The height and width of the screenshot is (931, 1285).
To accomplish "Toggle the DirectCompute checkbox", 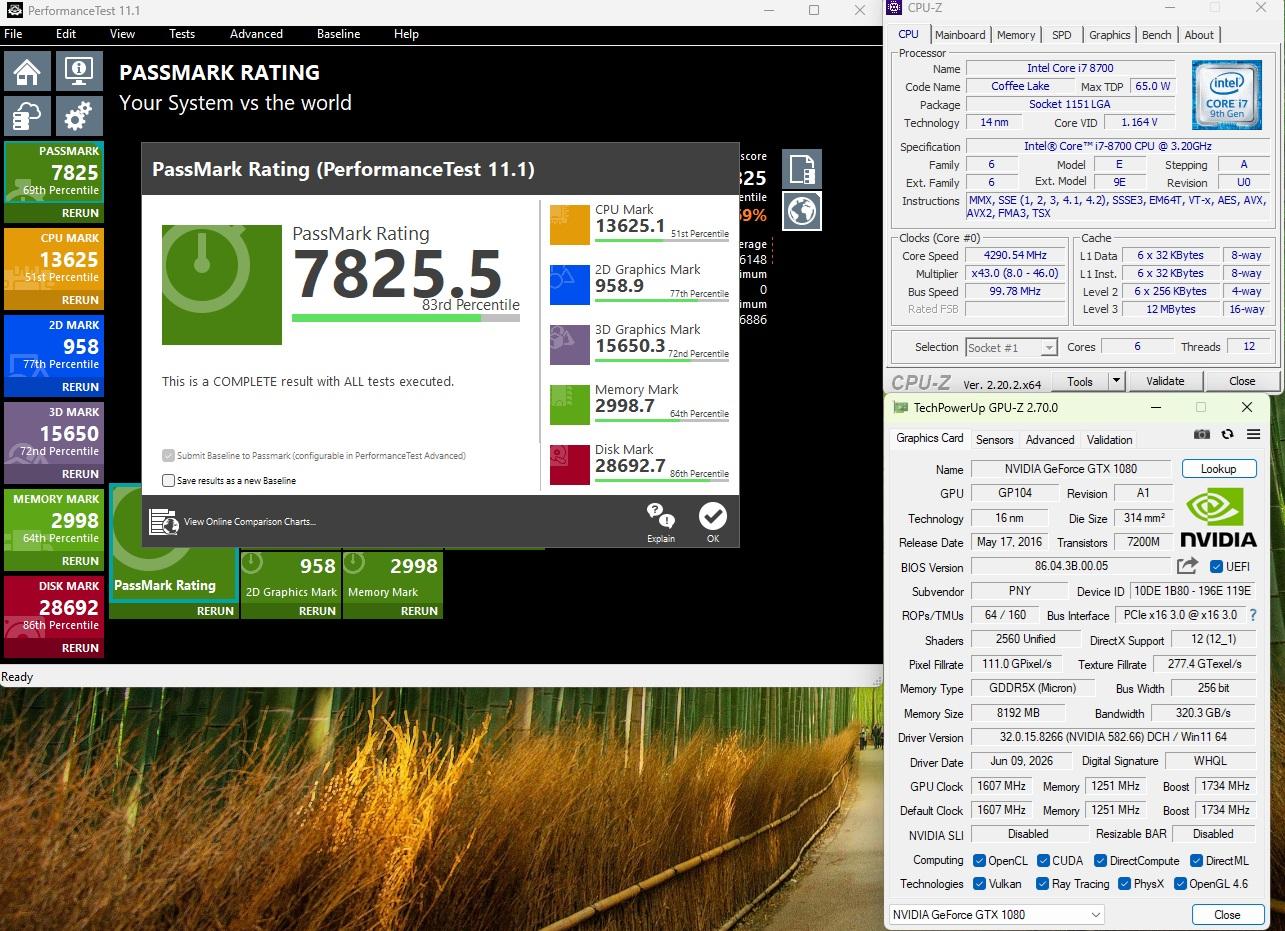I will (x=1100, y=860).
